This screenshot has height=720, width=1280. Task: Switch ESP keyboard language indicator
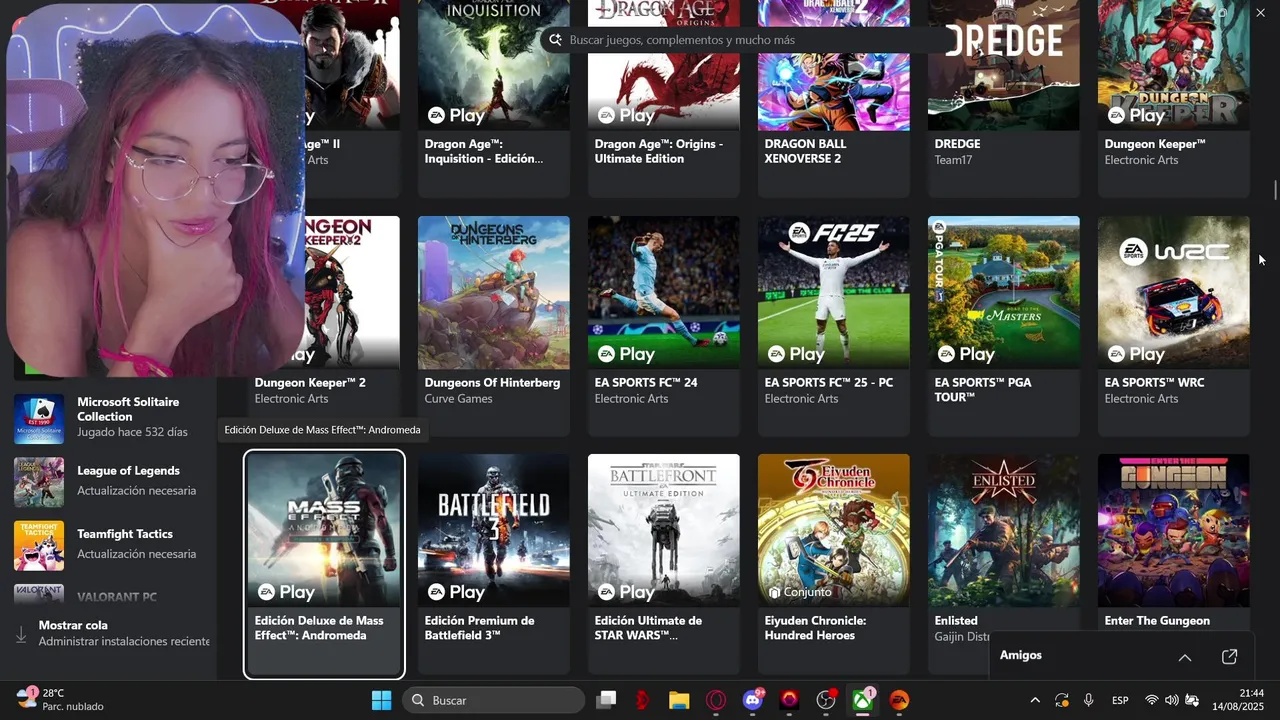(1121, 700)
